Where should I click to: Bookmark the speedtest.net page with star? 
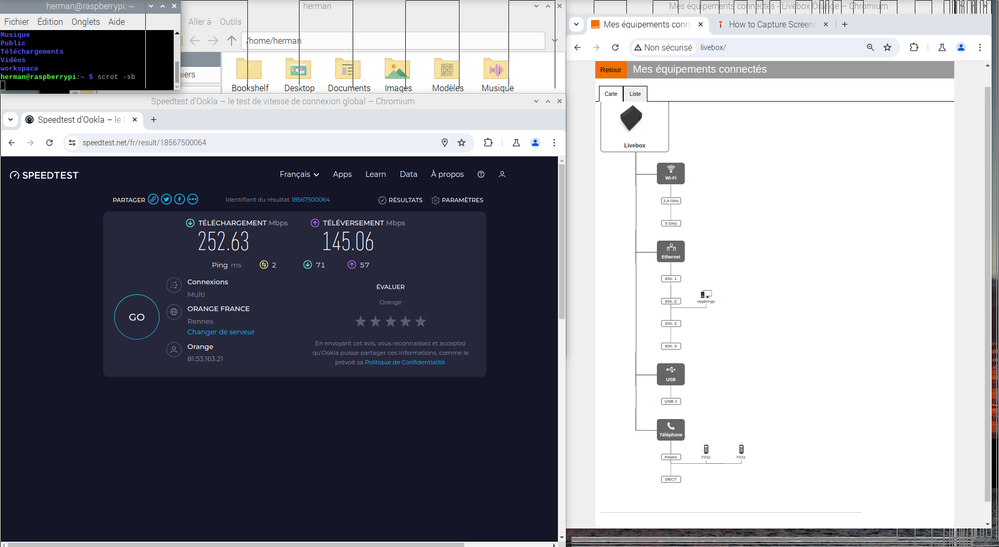(x=461, y=143)
